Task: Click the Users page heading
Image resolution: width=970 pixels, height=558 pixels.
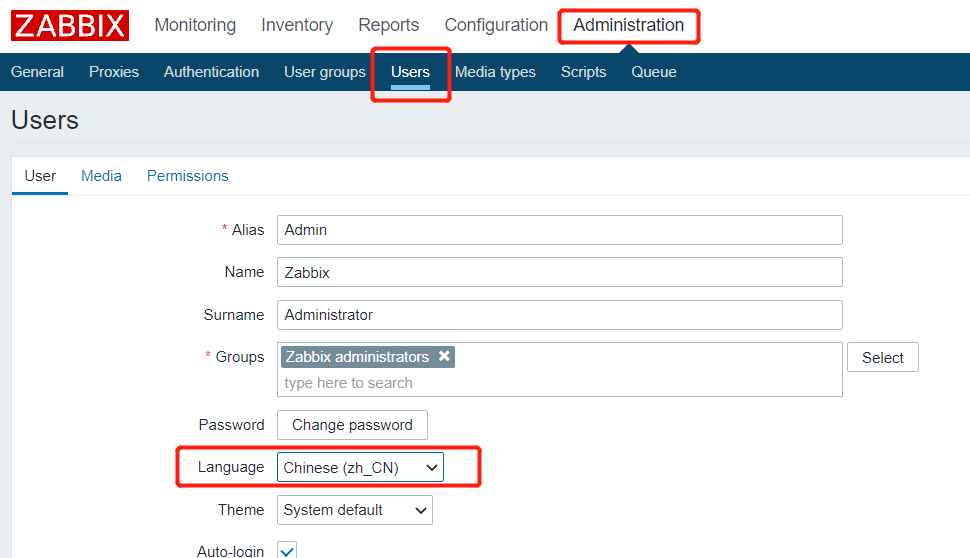Action: 45,120
